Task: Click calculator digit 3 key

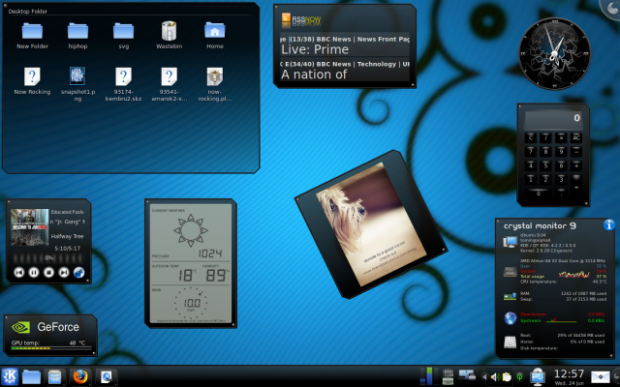Action: coord(561,179)
